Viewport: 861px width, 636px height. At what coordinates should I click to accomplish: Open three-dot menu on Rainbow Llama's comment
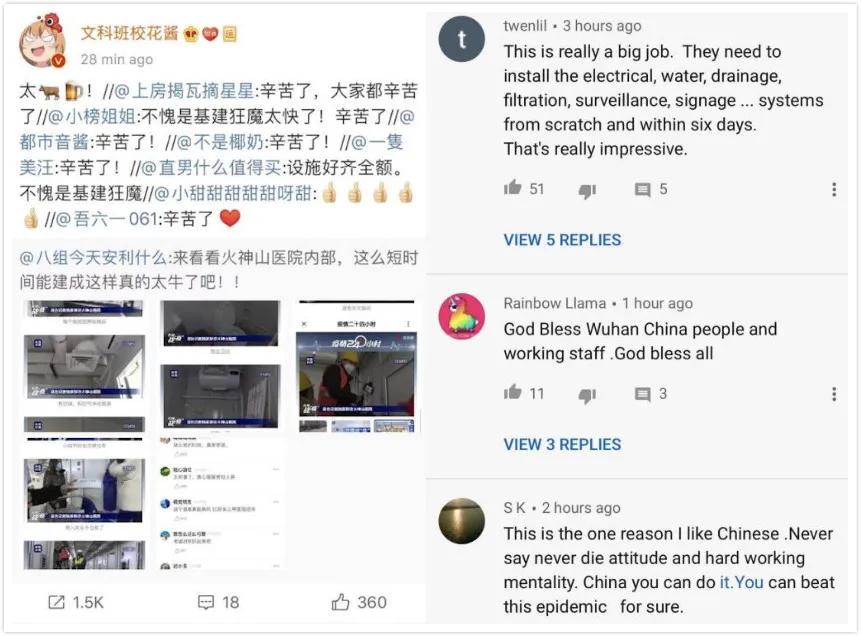click(834, 394)
